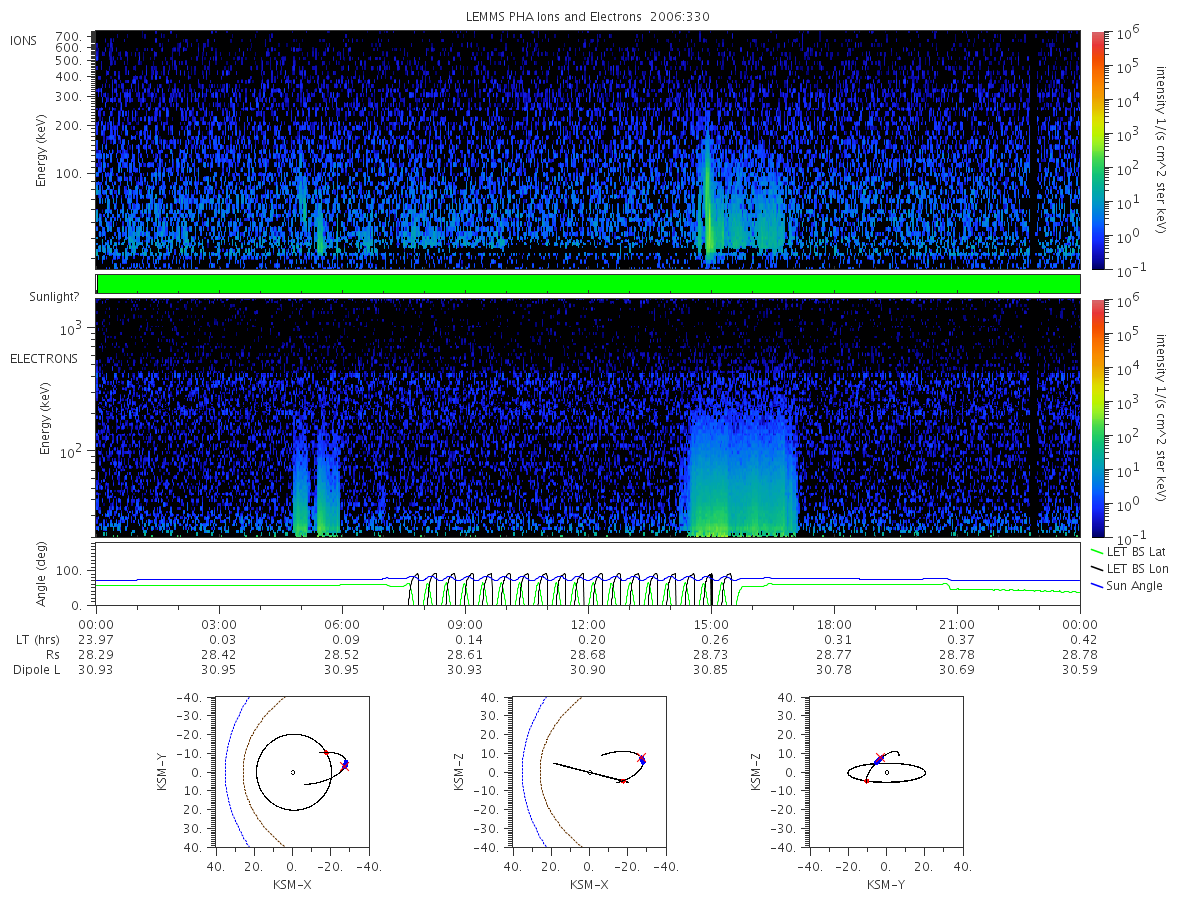
Task: Select the ions intensity colorbar
Action: coord(1097,150)
